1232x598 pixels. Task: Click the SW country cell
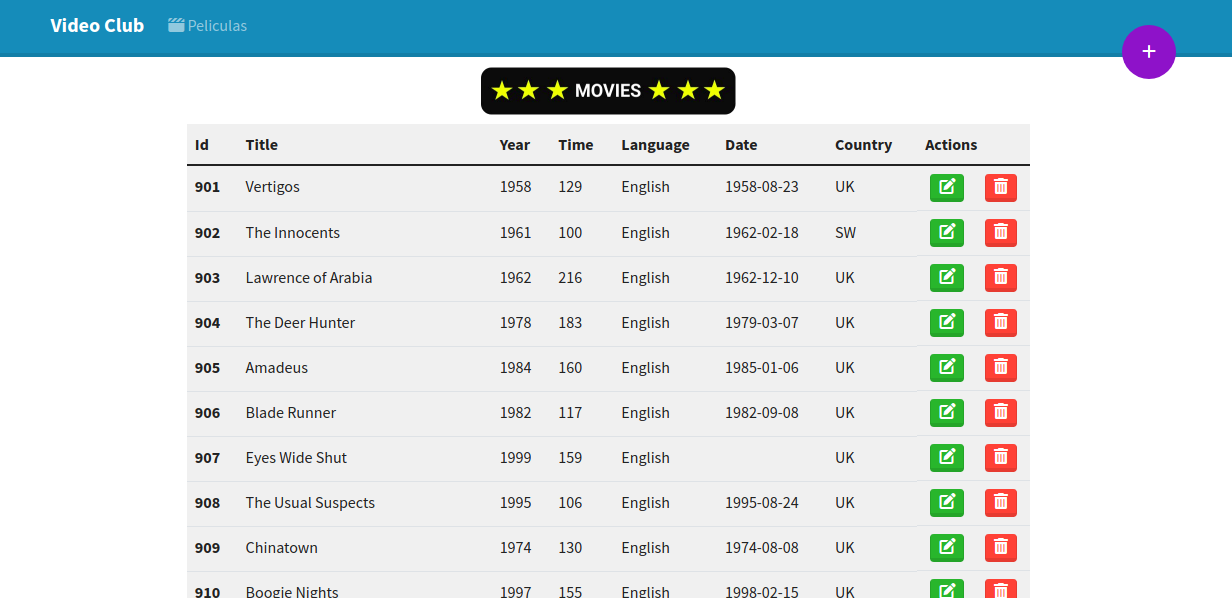coord(846,233)
